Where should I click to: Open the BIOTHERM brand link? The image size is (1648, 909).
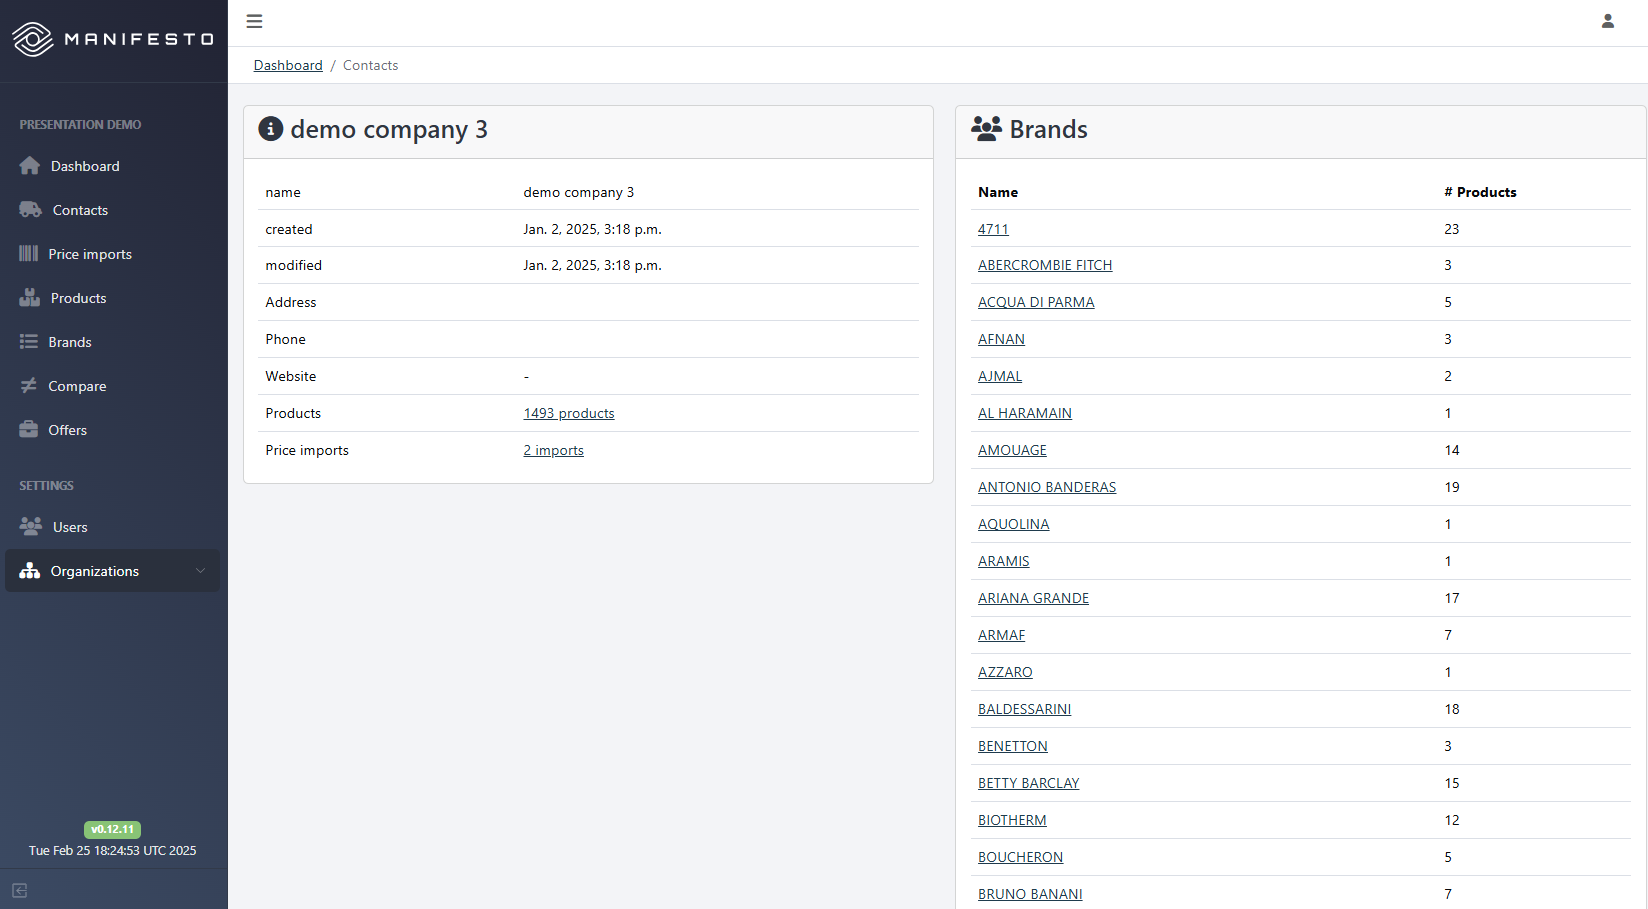coord(1012,820)
